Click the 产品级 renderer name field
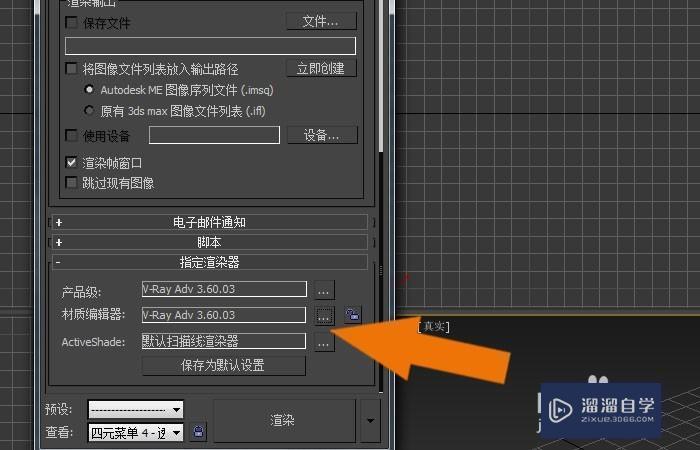Image resolution: width=700 pixels, height=450 pixels. pyautogui.click(x=224, y=289)
